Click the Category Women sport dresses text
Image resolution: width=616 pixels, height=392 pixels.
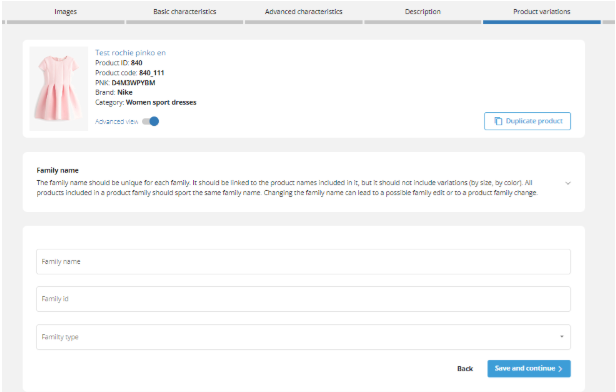click(x=146, y=103)
